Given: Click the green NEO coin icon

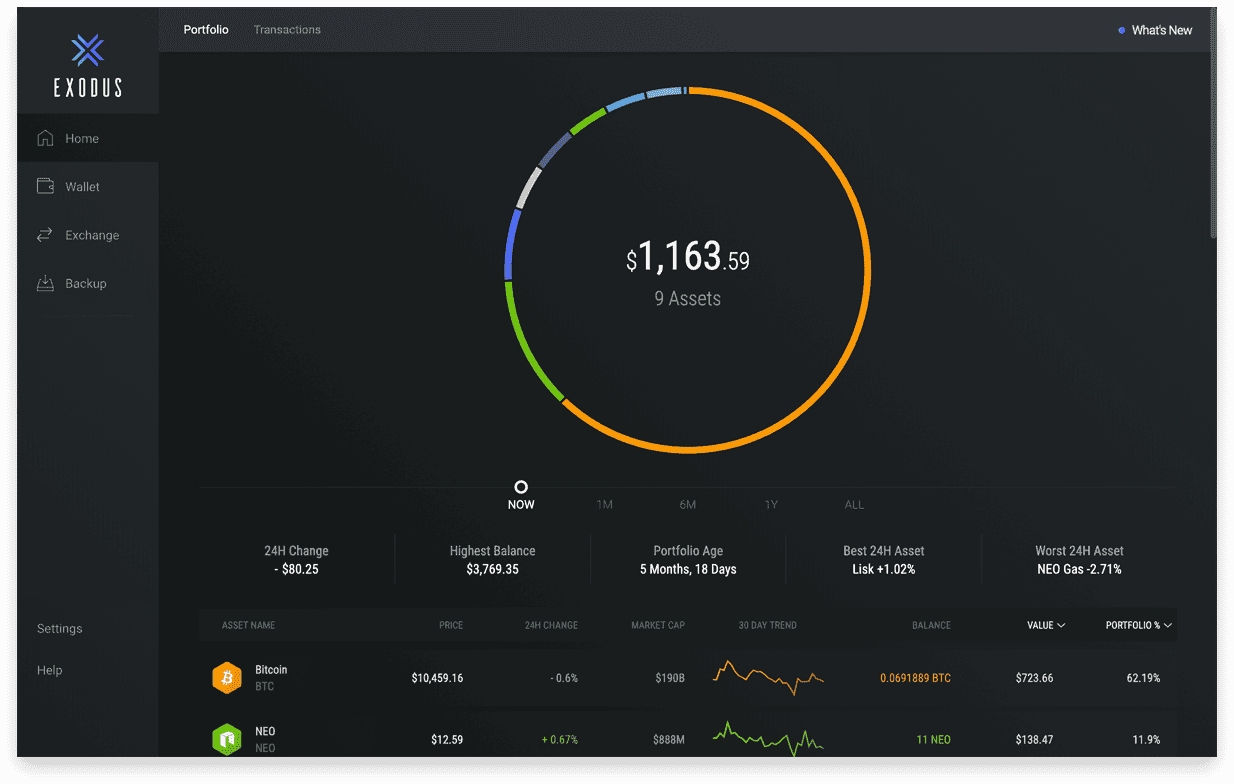Looking at the screenshot, I should pyautogui.click(x=227, y=740).
